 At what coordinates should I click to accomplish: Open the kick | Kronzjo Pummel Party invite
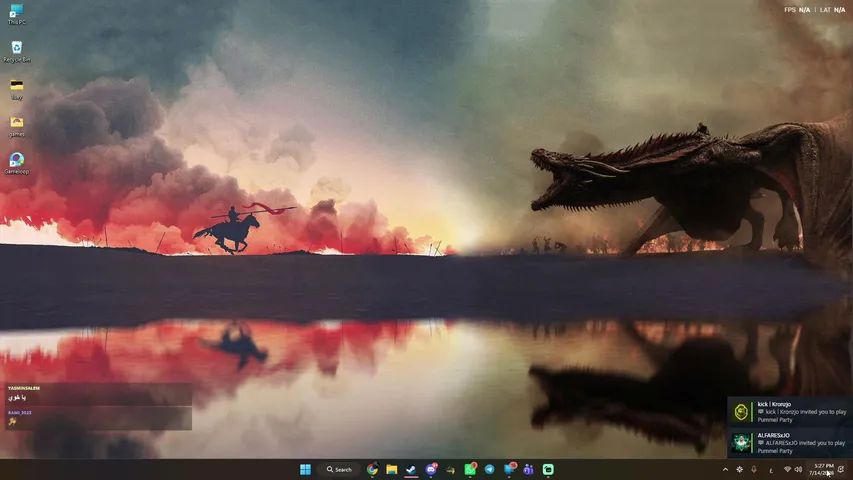789,412
